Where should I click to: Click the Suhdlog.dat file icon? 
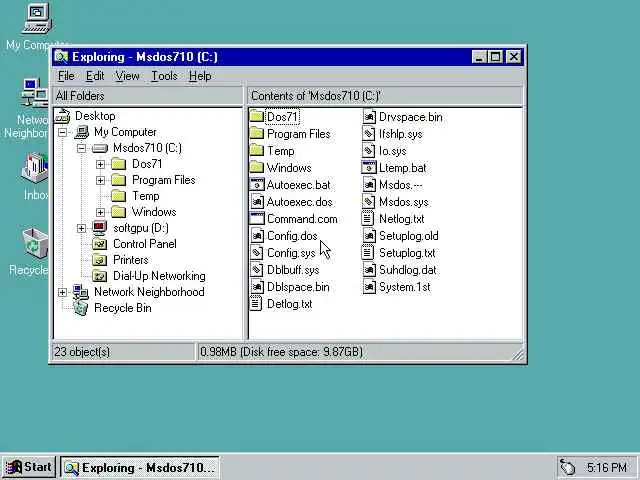click(369, 269)
